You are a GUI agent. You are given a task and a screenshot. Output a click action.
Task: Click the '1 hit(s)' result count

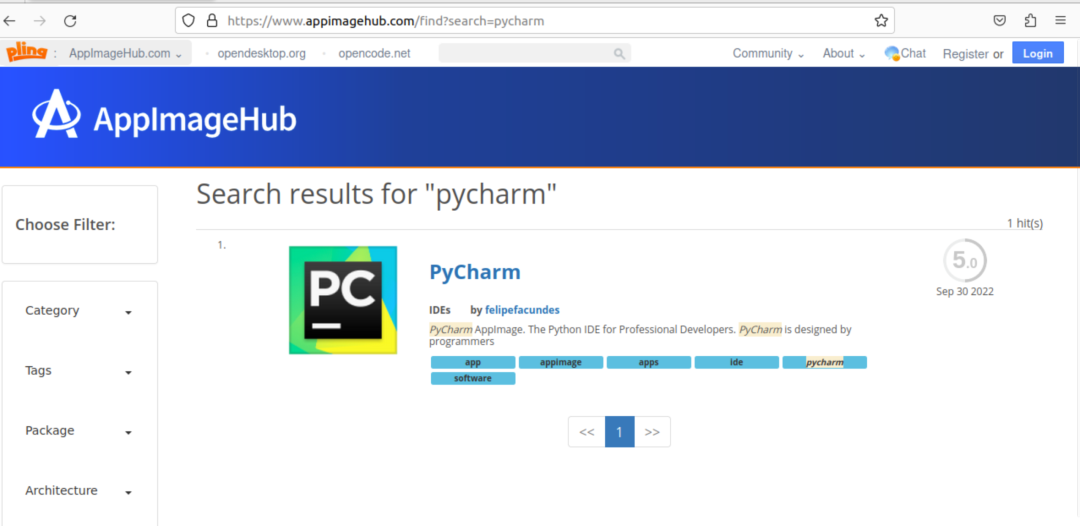click(x=1025, y=223)
